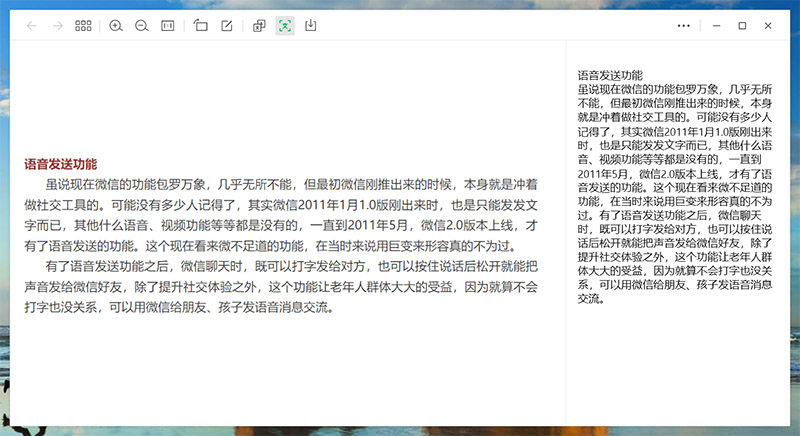Click extracted line starting 系，可以用微信给朋友
800x436 pixels.
pos(675,285)
